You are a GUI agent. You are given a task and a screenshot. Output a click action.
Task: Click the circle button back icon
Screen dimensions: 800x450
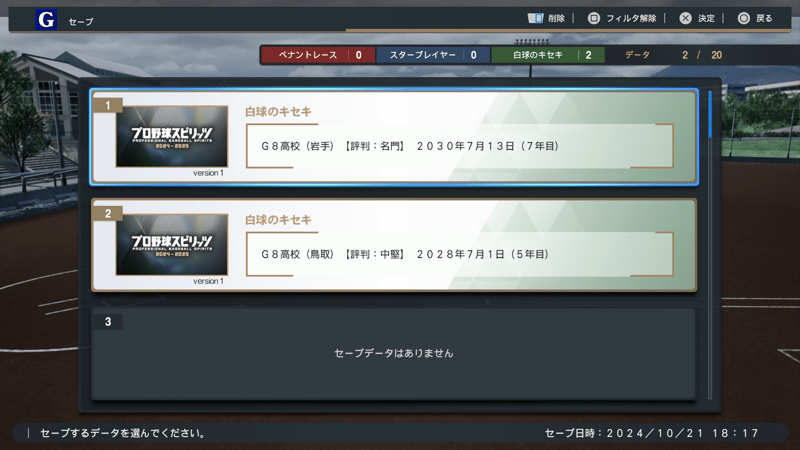pyautogui.click(x=743, y=18)
